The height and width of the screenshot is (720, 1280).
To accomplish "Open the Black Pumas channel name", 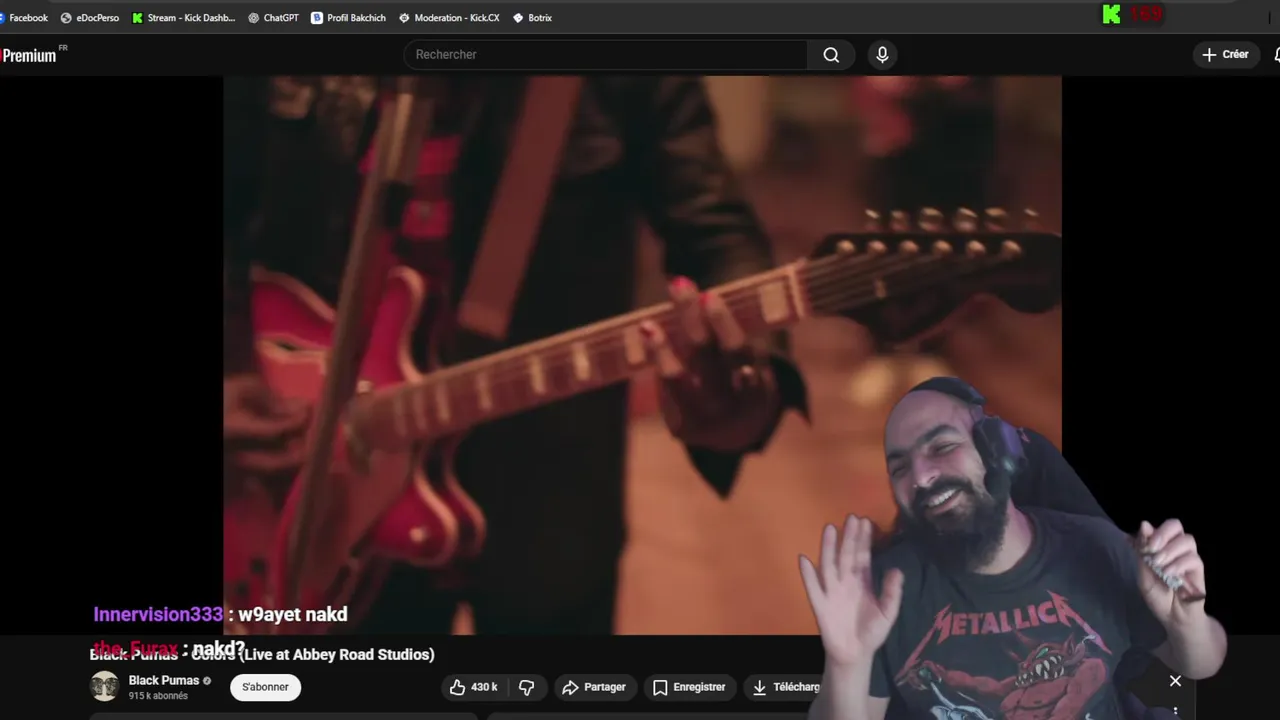I will coord(164,680).
